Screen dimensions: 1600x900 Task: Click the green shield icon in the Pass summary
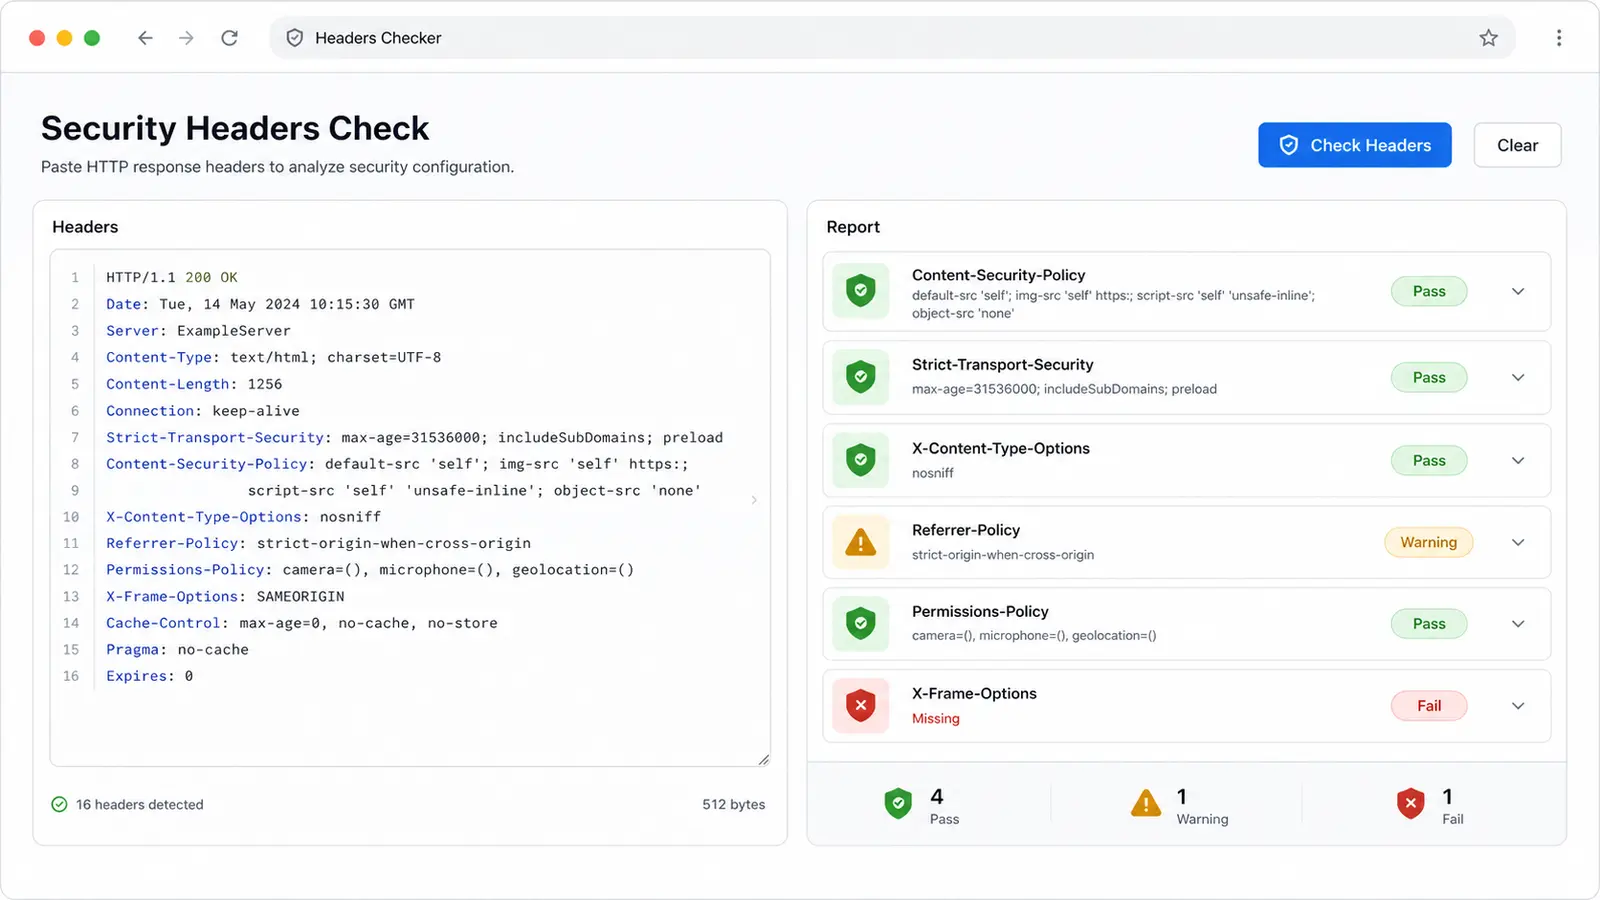(898, 803)
